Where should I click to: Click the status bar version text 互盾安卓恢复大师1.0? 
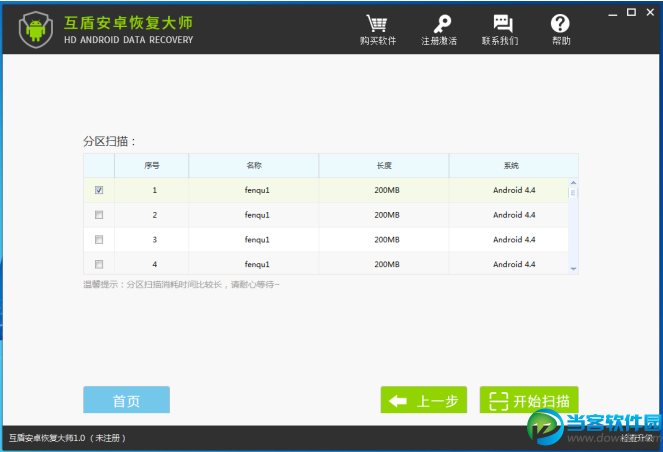(x=47, y=438)
